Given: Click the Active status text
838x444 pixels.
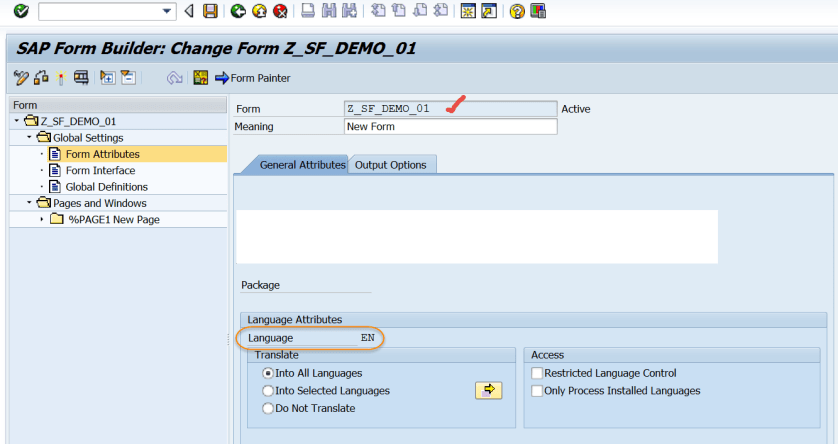Looking at the screenshot, I should 576,109.
